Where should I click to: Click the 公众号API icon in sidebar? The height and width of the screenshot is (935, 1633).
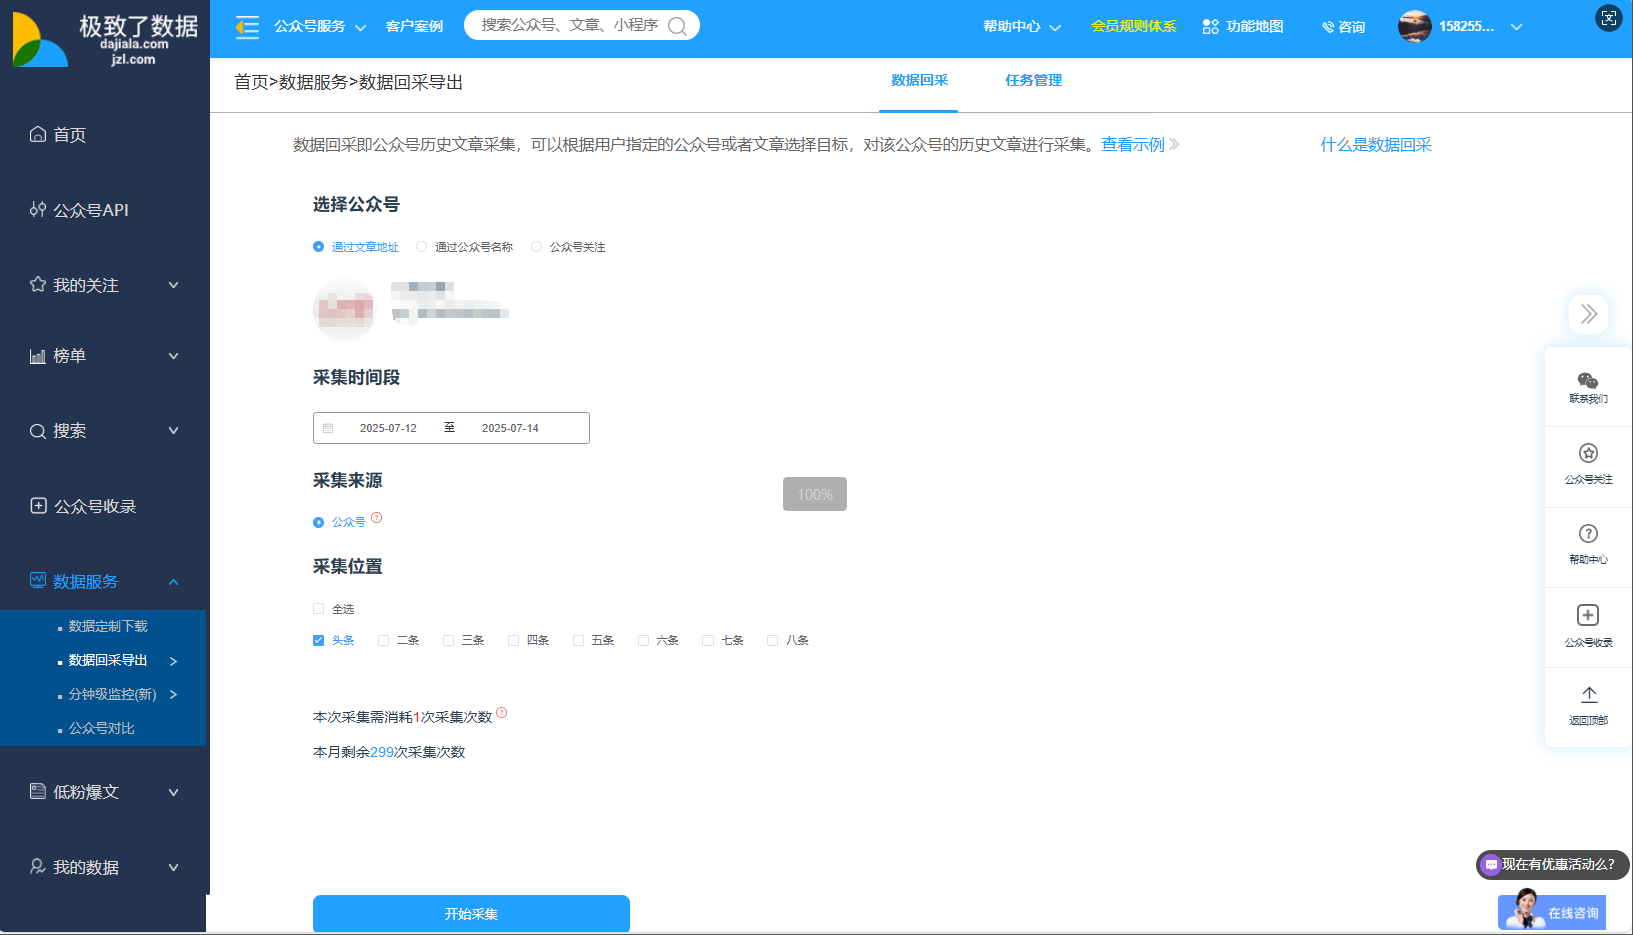38,209
